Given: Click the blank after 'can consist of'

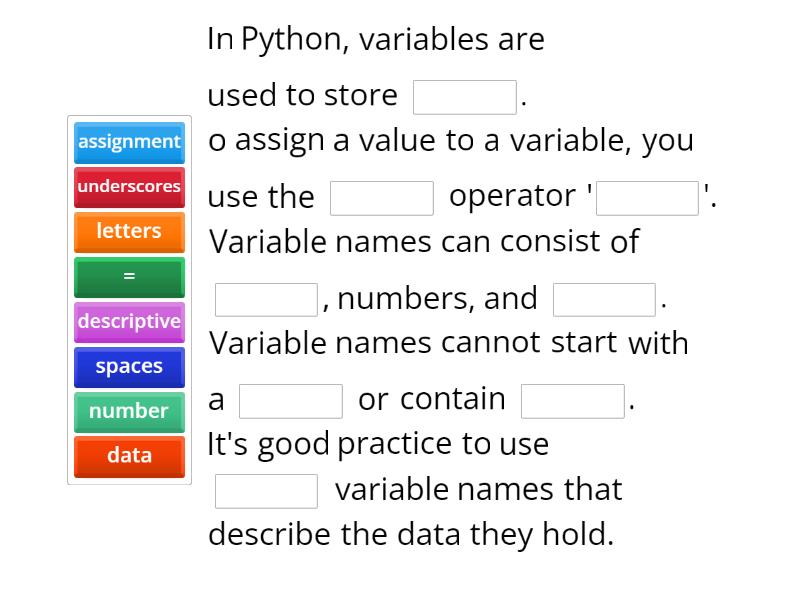Looking at the screenshot, I should [264, 298].
